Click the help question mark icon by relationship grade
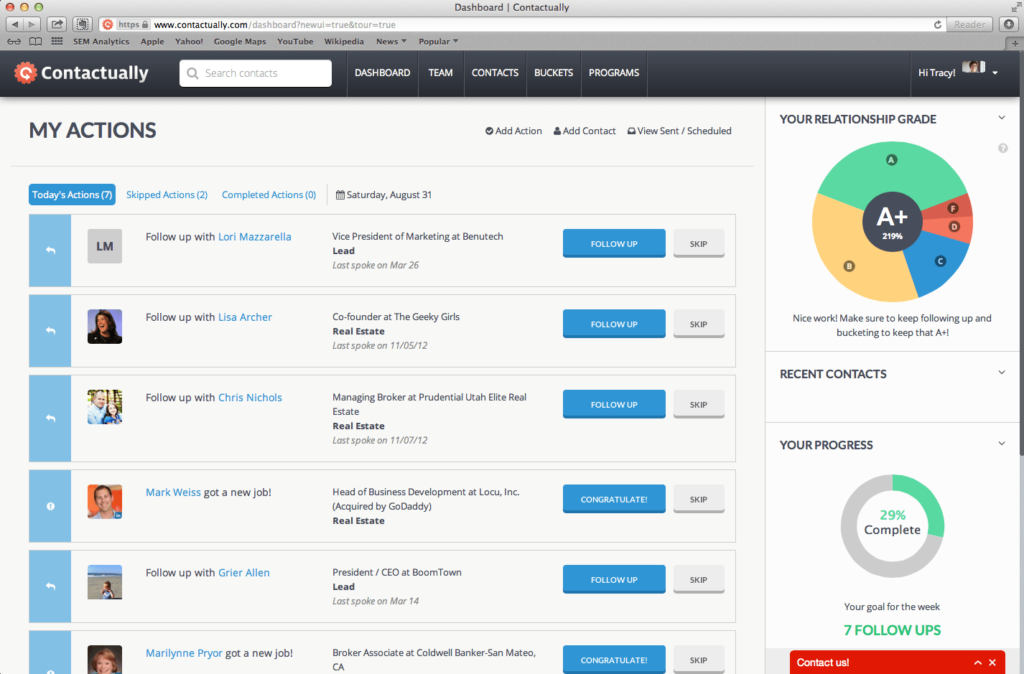The width and height of the screenshot is (1024, 674). [1002, 148]
